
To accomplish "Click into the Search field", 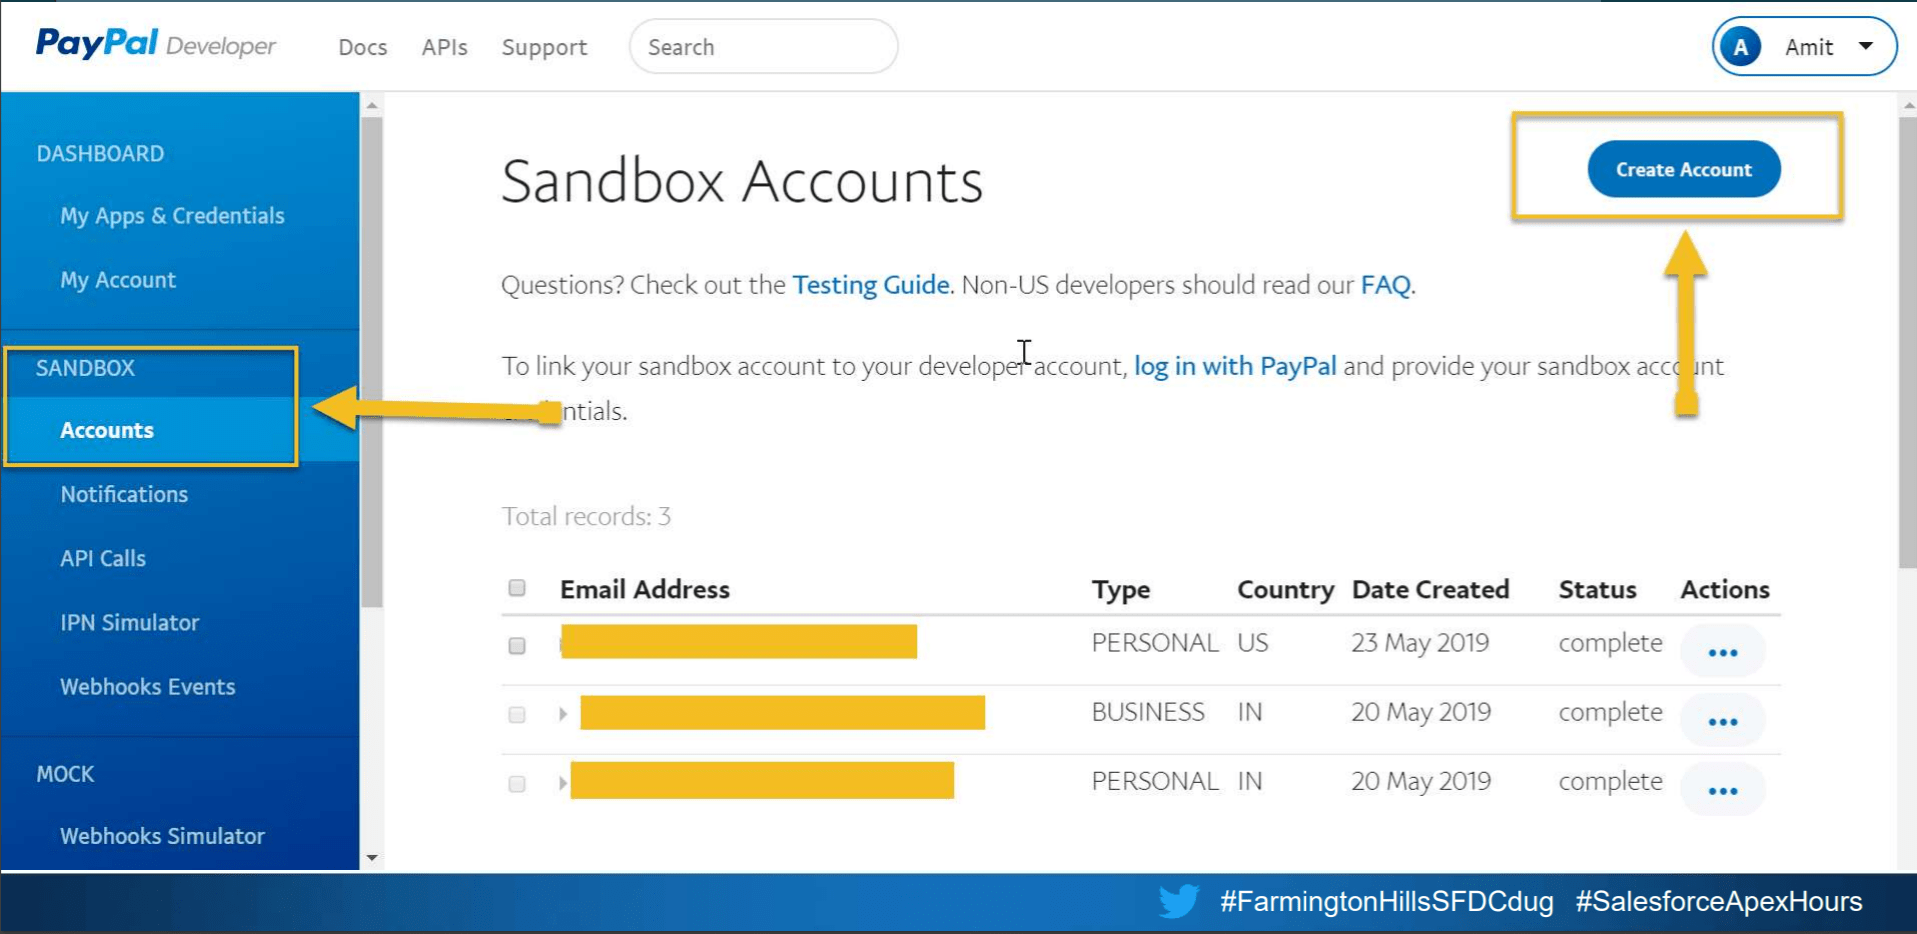I will (x=763, y=47).
